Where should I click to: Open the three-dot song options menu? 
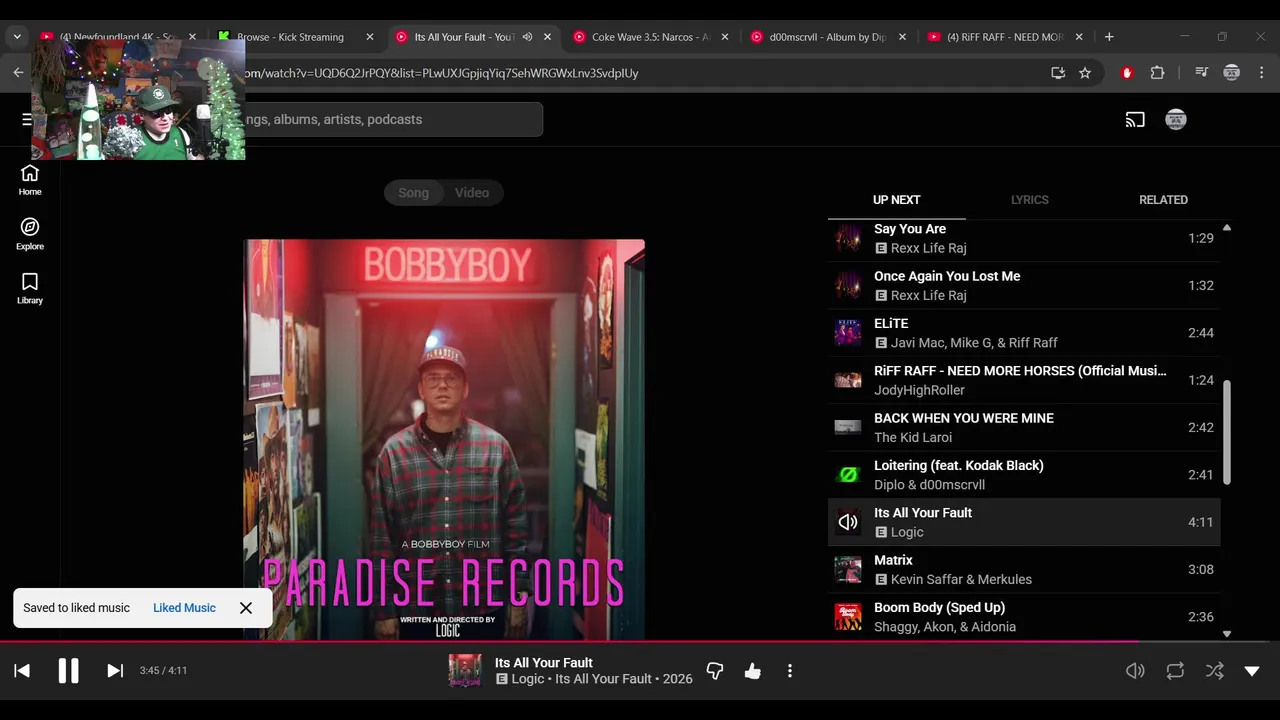pyautogui.click(x=790, y=671)
